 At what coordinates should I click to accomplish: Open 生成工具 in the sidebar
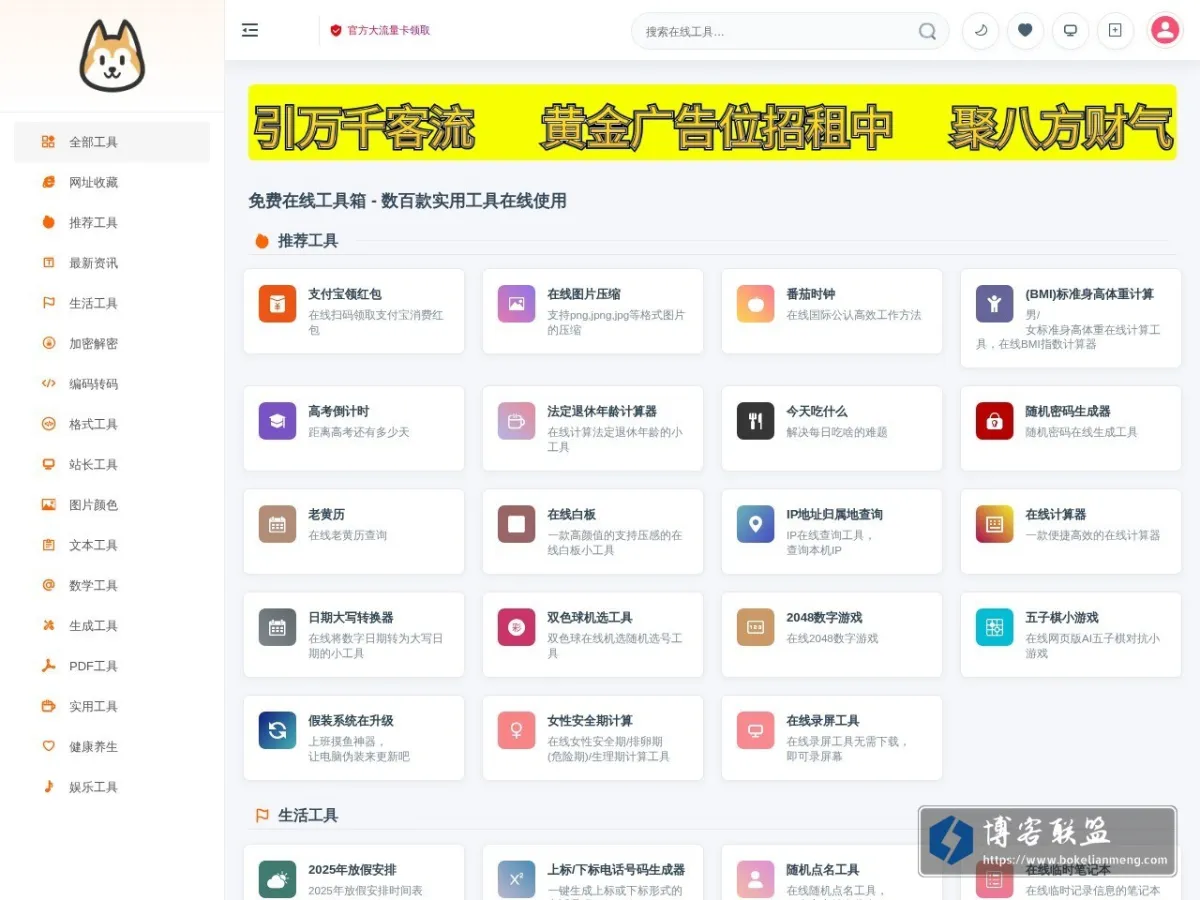112,626
